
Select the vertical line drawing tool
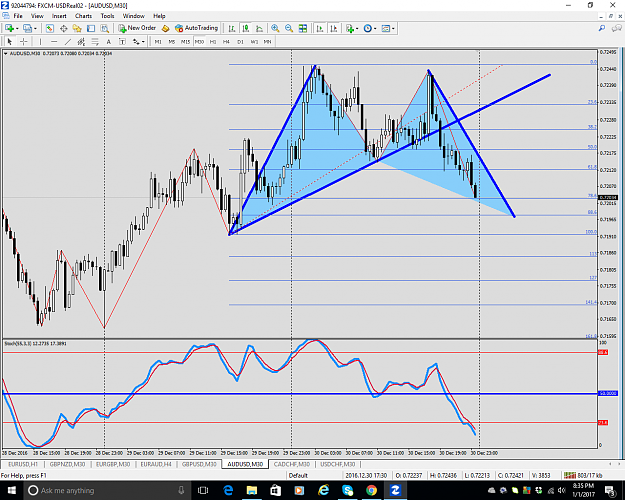tap(40, 41)
